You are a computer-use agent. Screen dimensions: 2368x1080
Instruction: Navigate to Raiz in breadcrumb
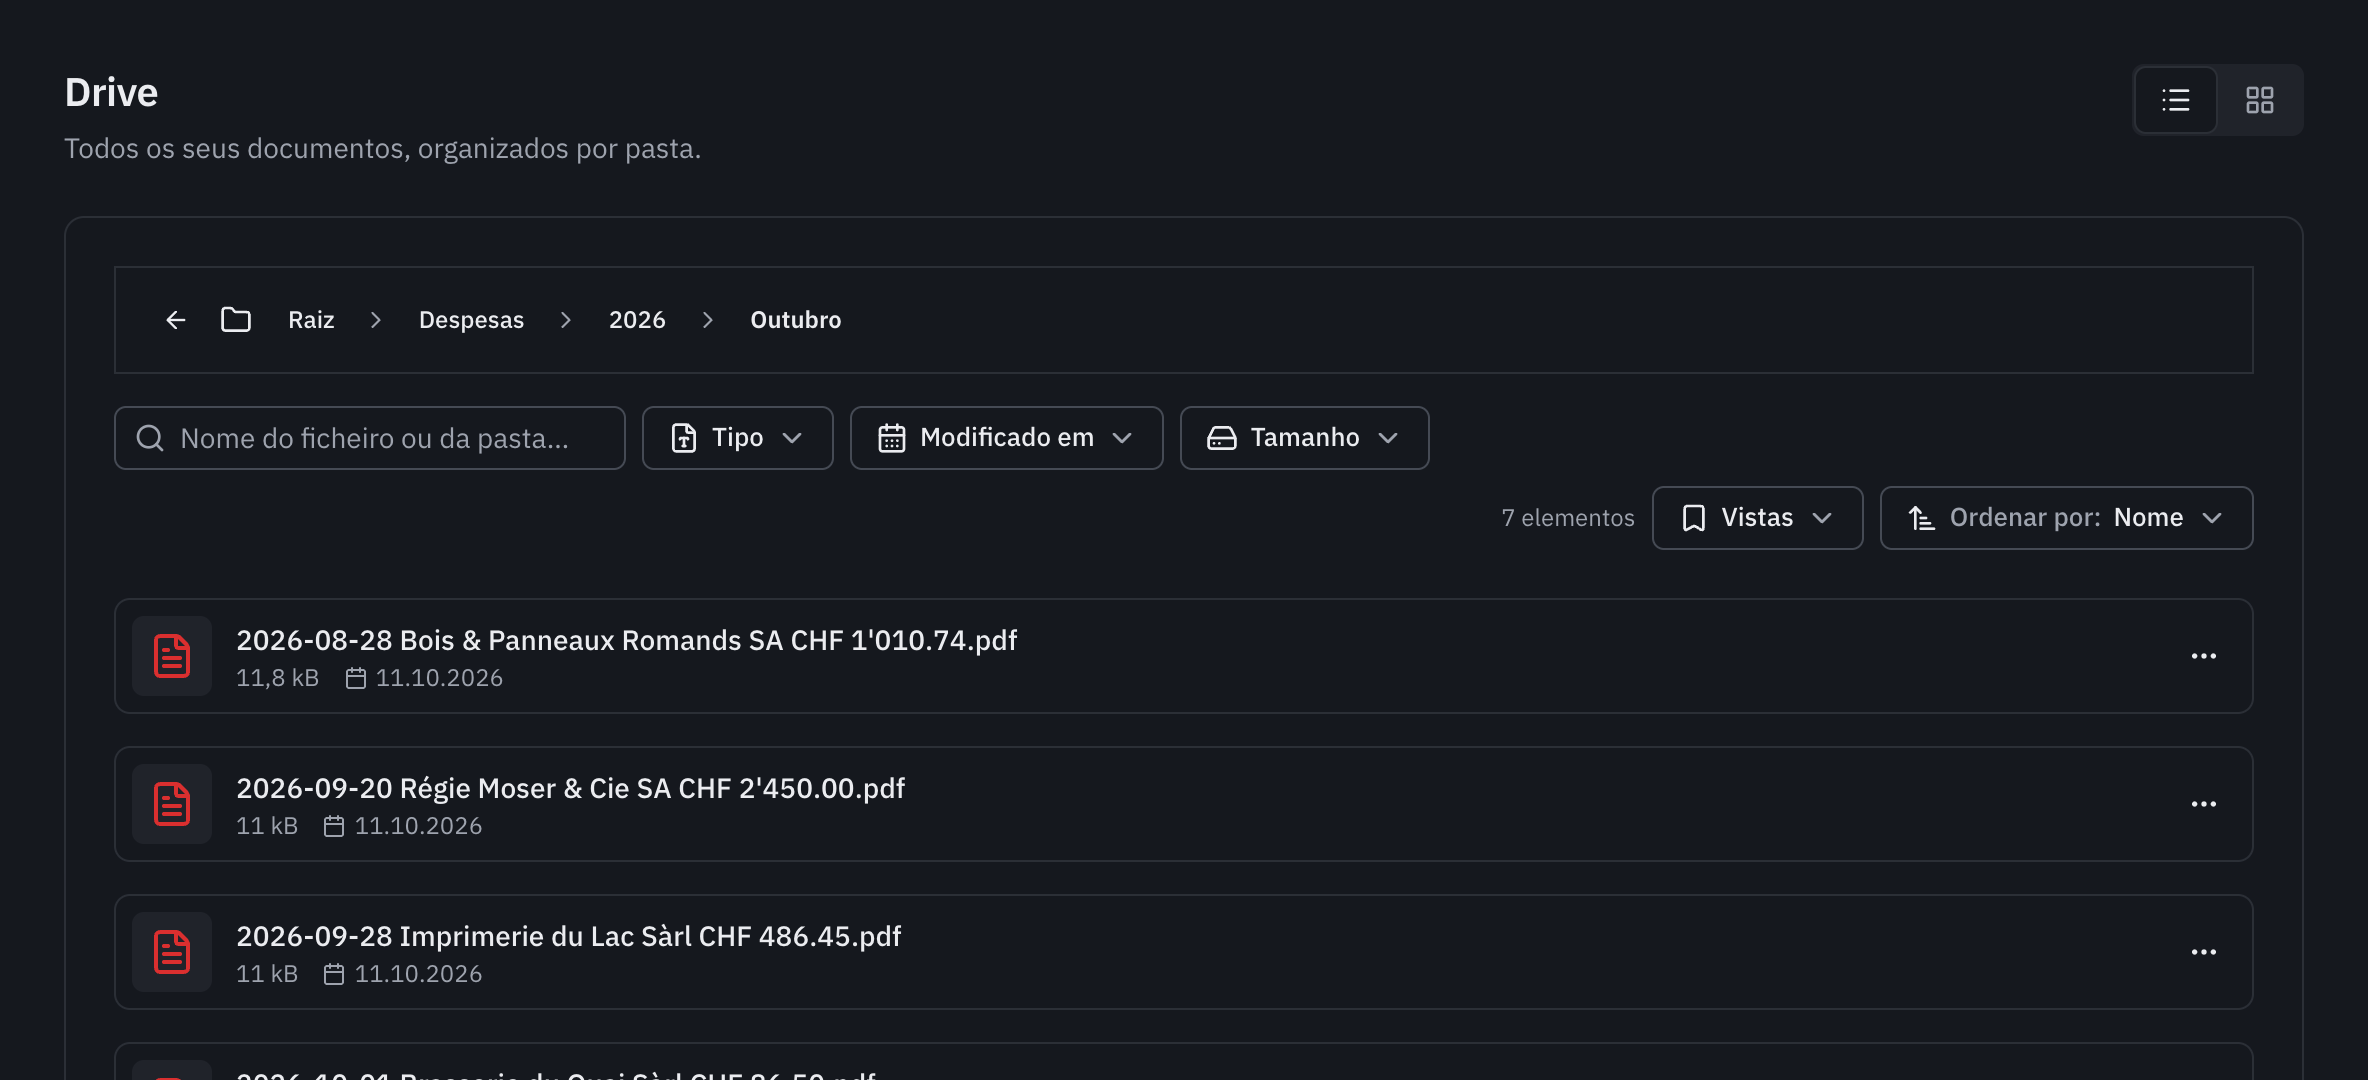click(311, 320)
